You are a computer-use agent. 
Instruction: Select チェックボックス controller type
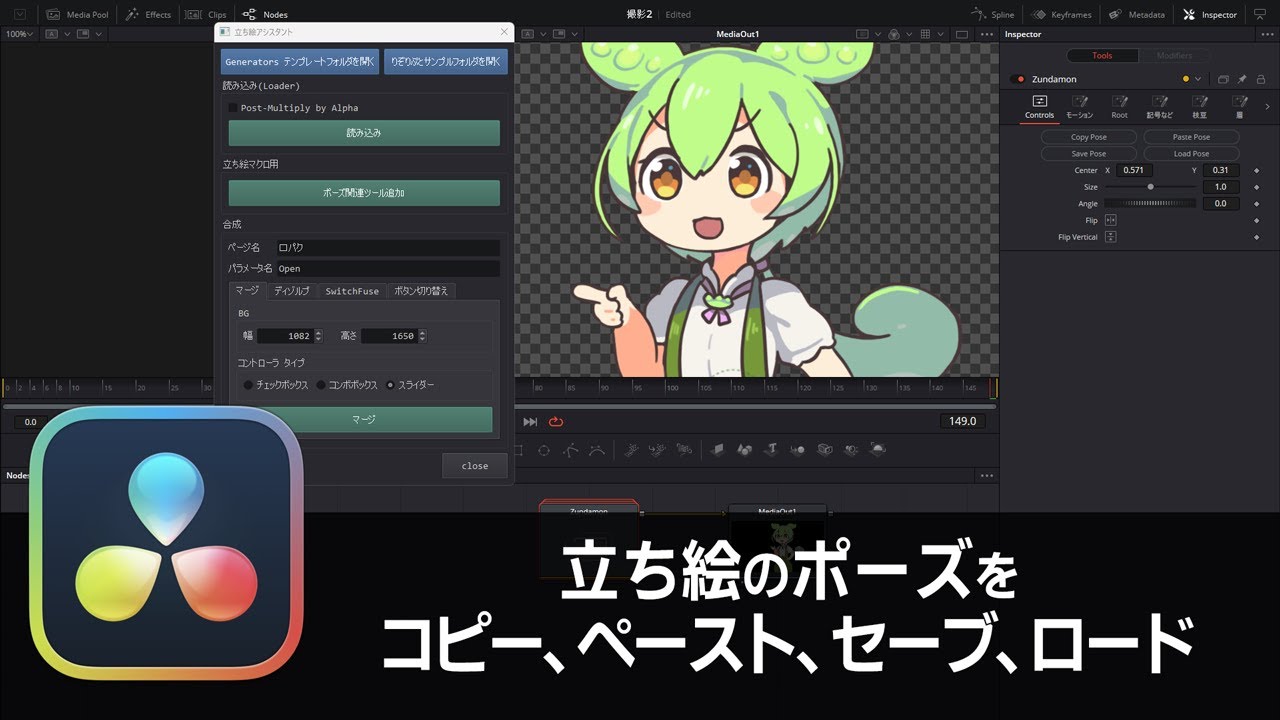248,385
